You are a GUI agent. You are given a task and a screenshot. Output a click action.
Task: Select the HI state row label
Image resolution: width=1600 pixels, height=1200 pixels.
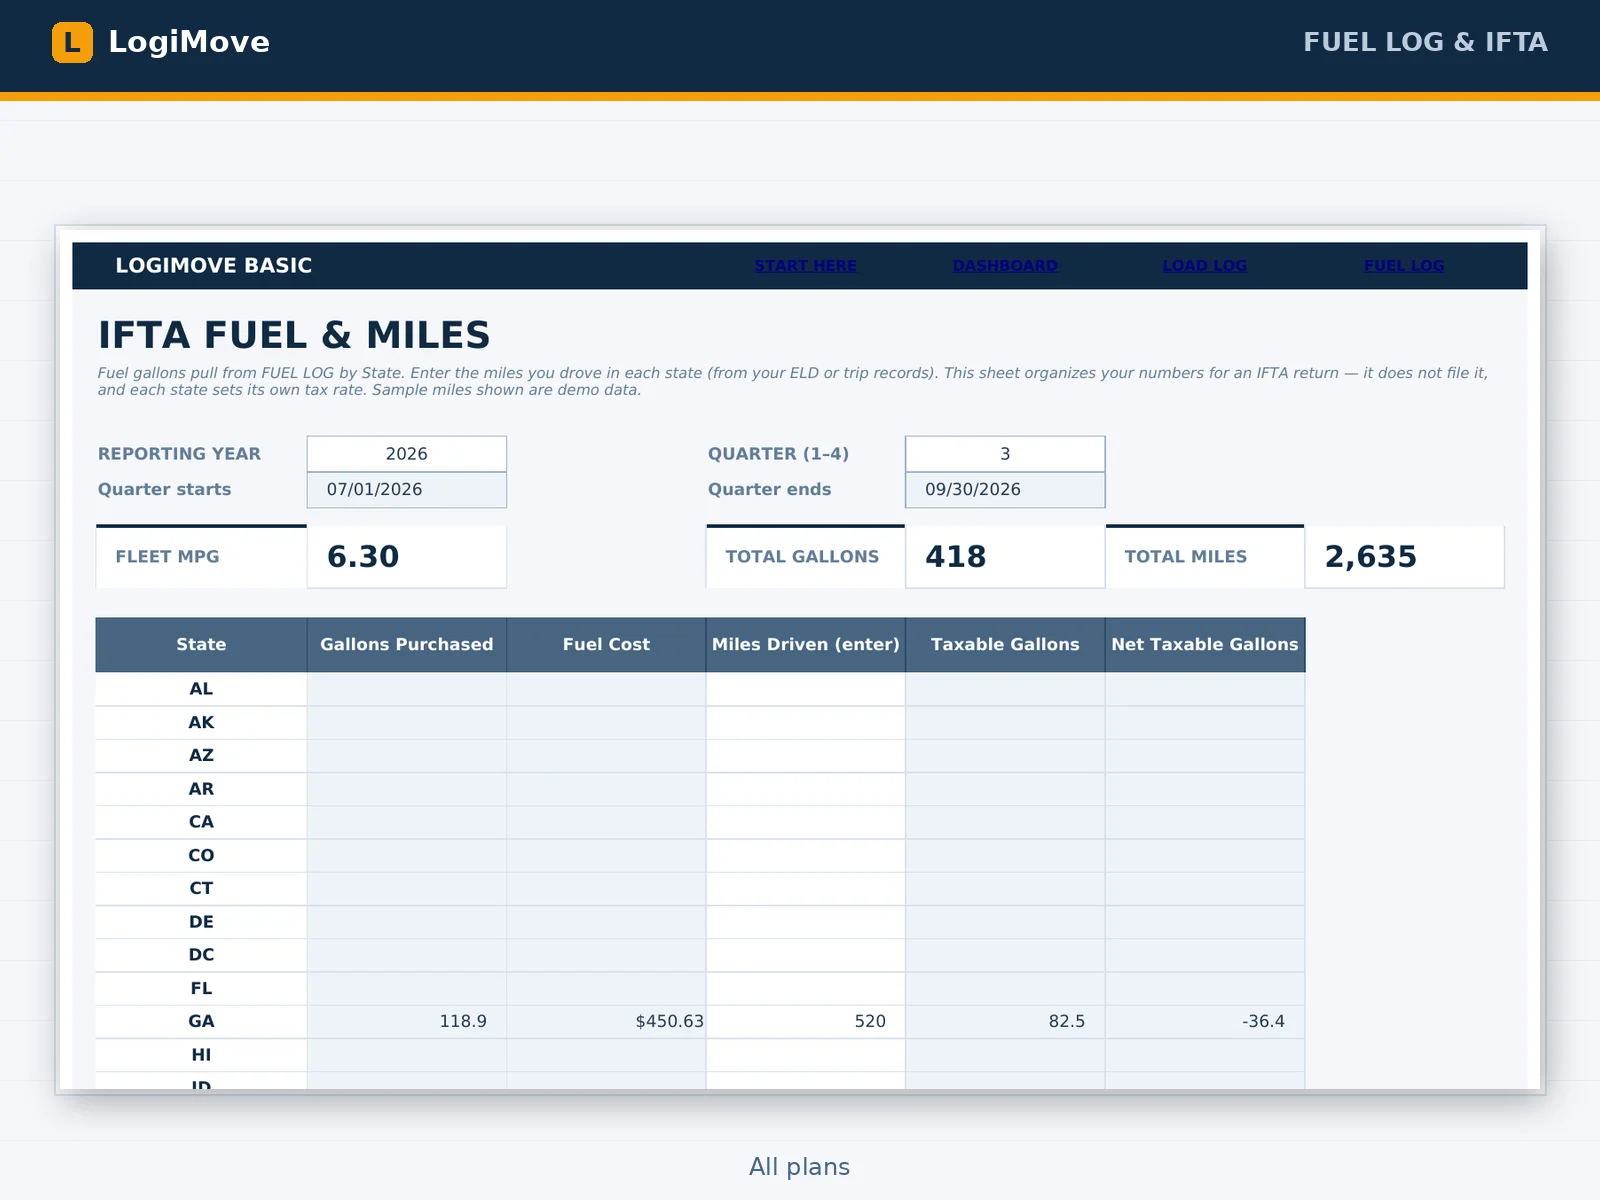pyautogui.click(x=201, y=1055)
